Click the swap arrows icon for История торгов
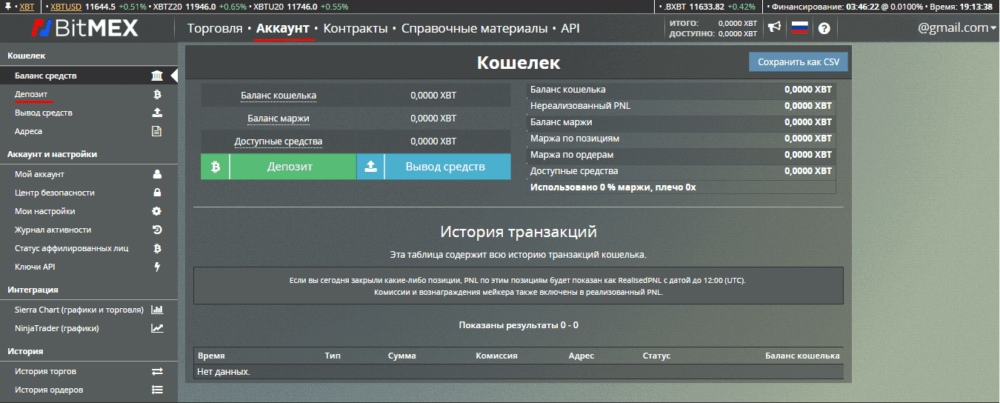Screen dimensions: 1000x403 coord(156,371)
